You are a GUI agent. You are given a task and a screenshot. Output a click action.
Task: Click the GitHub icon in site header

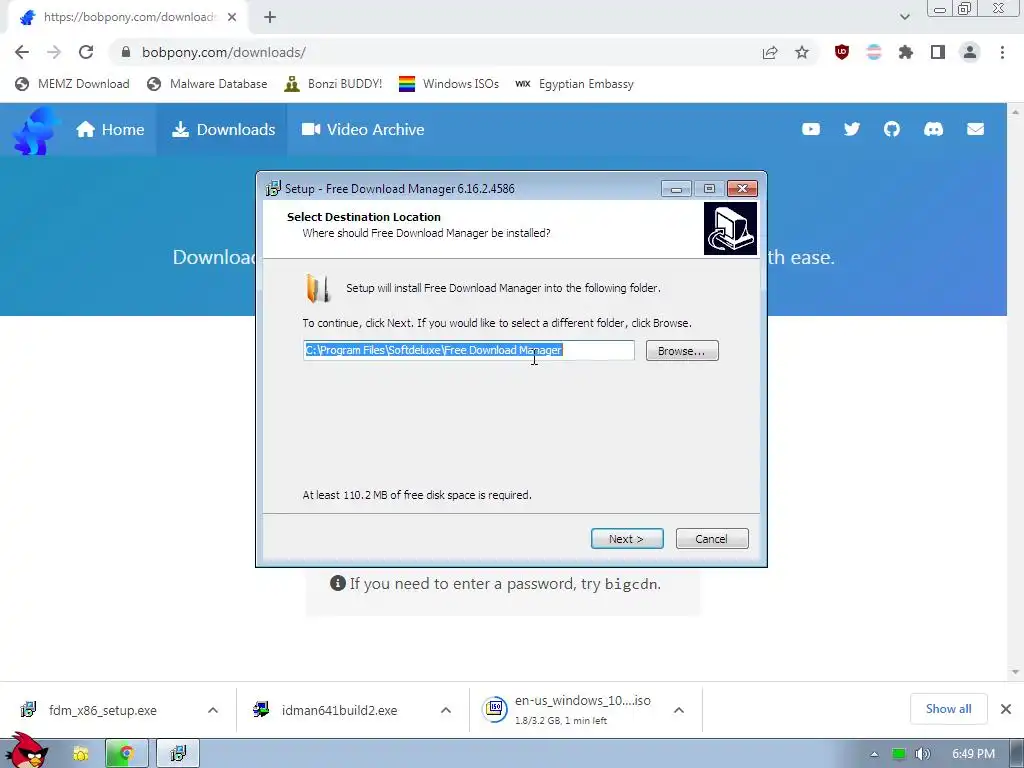coord(892,129)
